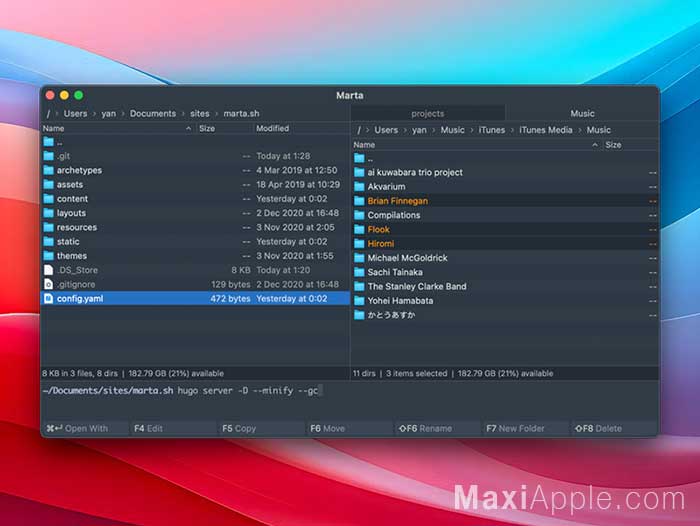Select the 'Akvarium' folder name
This screenshot has height=526, width=700.
tap(387, 187)
